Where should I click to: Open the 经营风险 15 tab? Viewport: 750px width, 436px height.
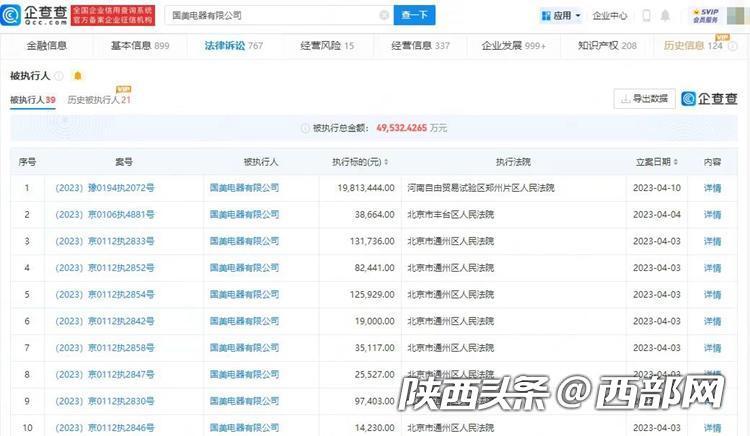pyautogui.click(x=327, y=46)
